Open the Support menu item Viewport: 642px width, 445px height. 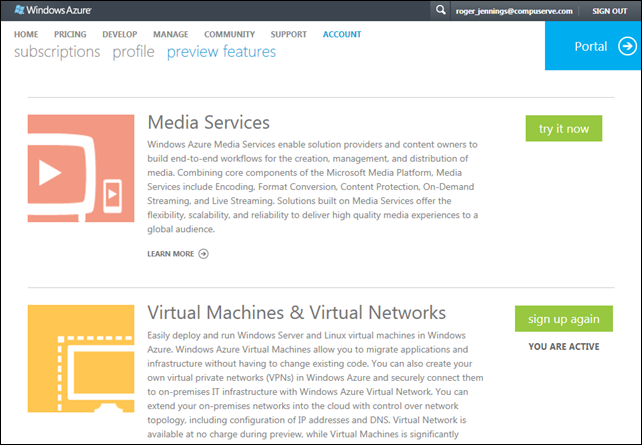(289, 35)
